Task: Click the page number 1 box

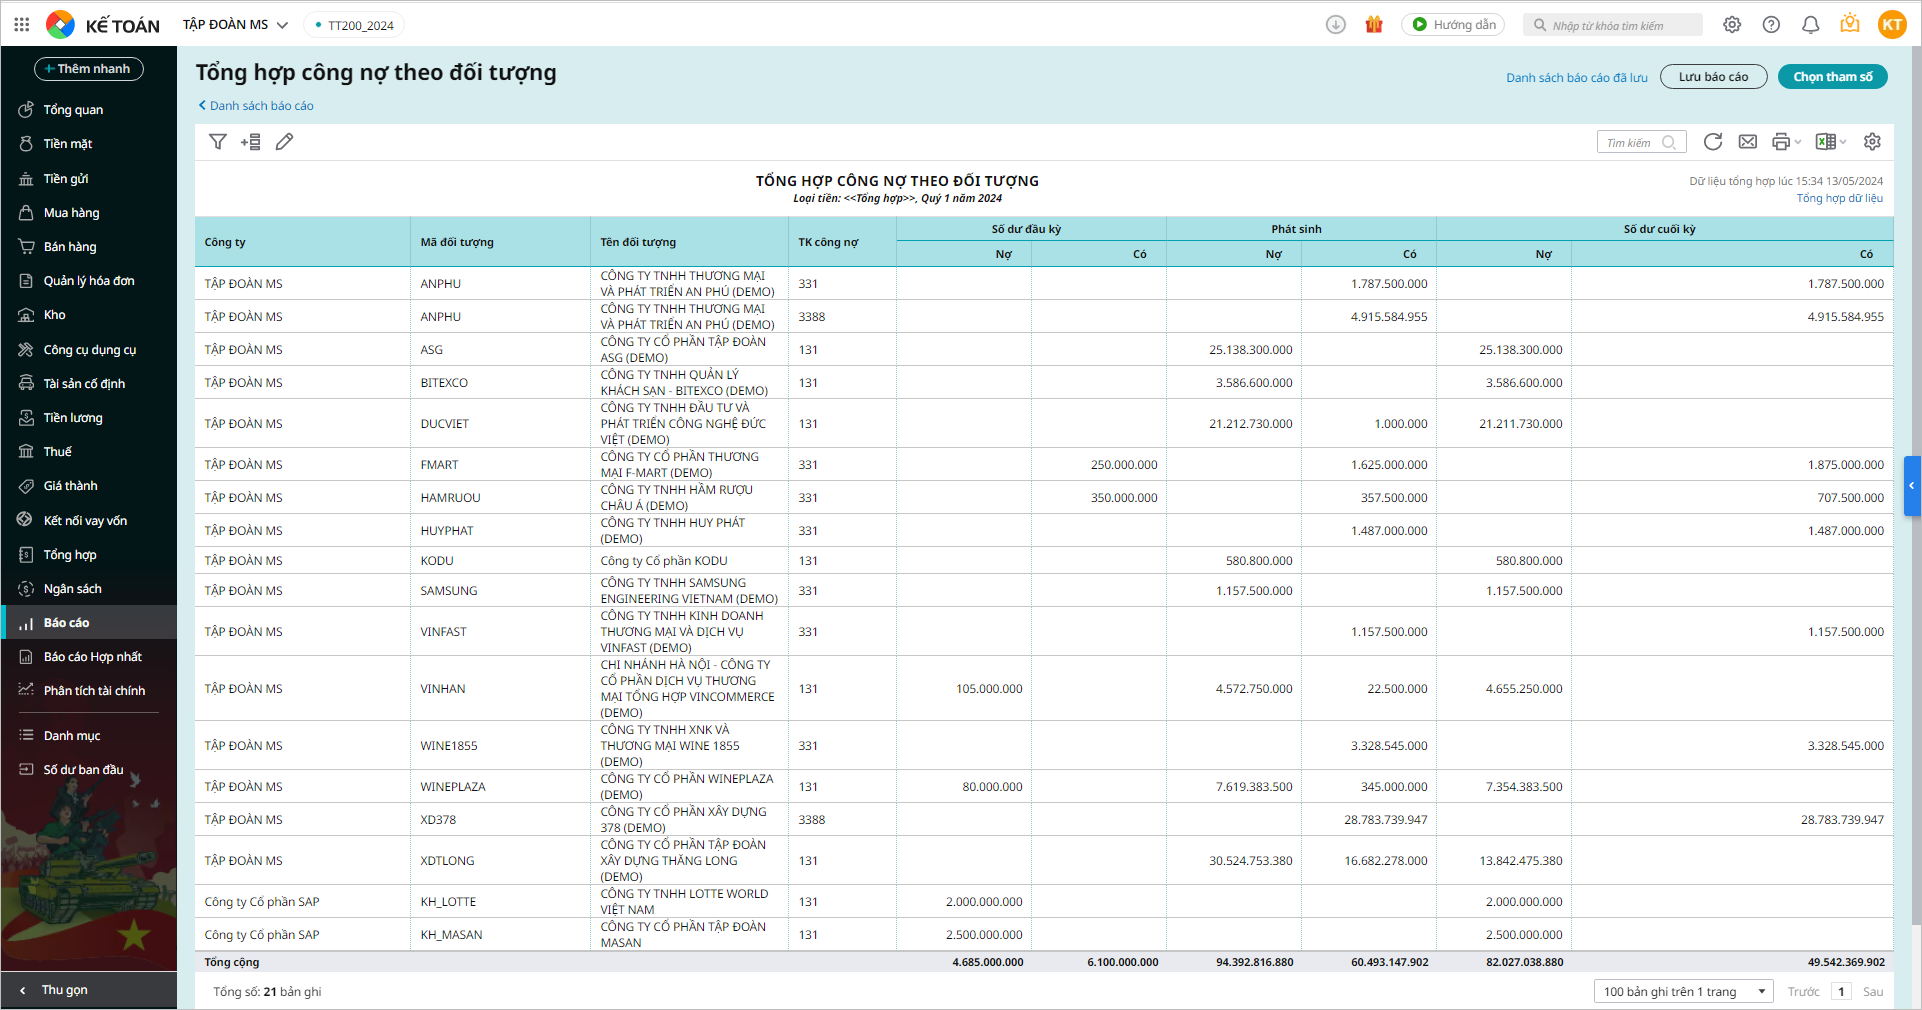Action: pos(1841,992)
